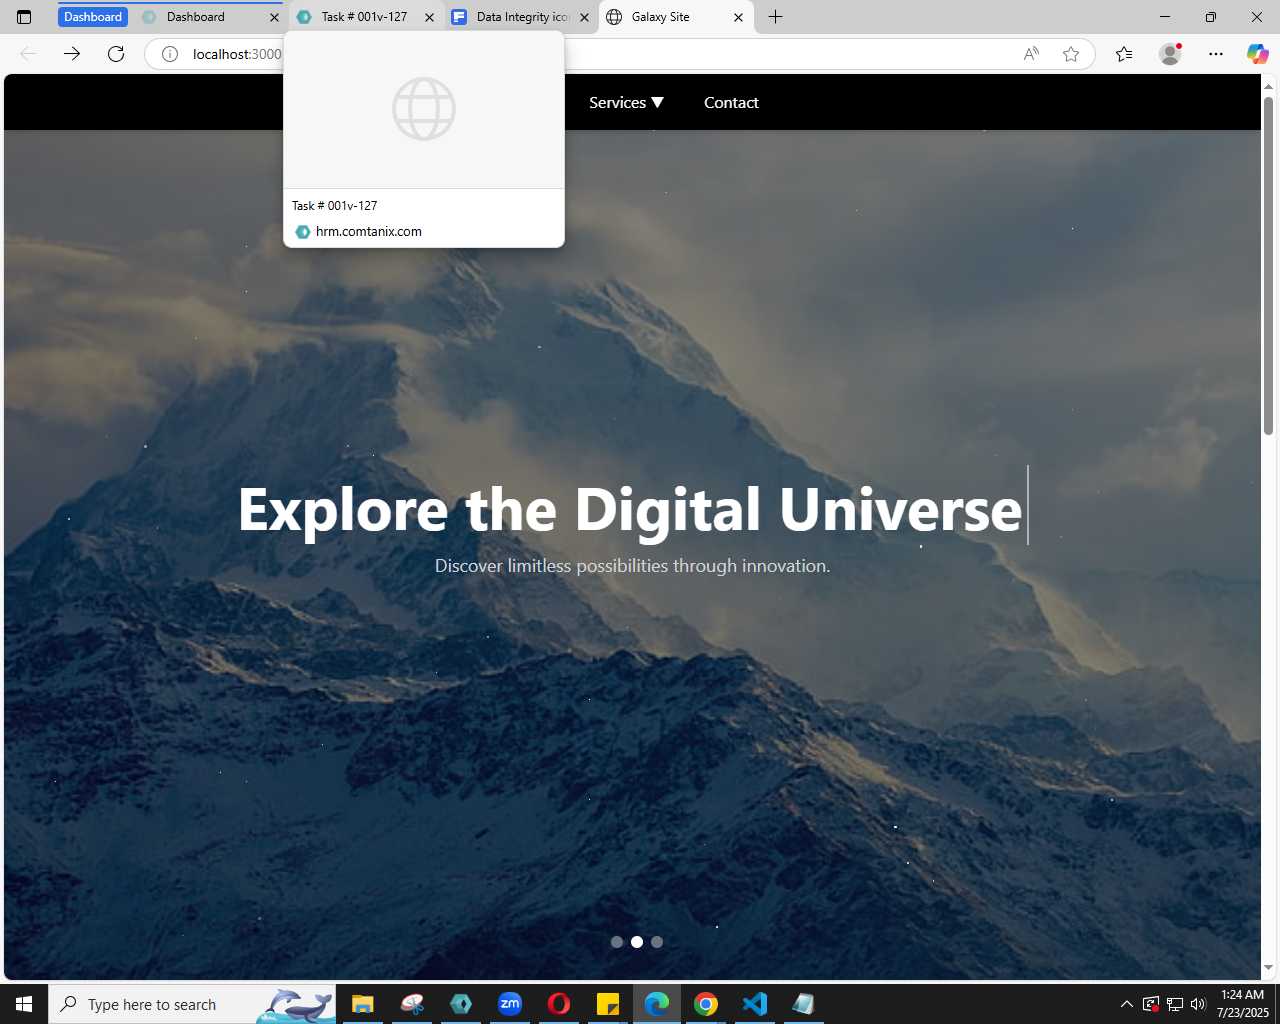The width and height of the screenshot is (1280, 1024).
Task: Go forward to next page
Action: point(72,54)
